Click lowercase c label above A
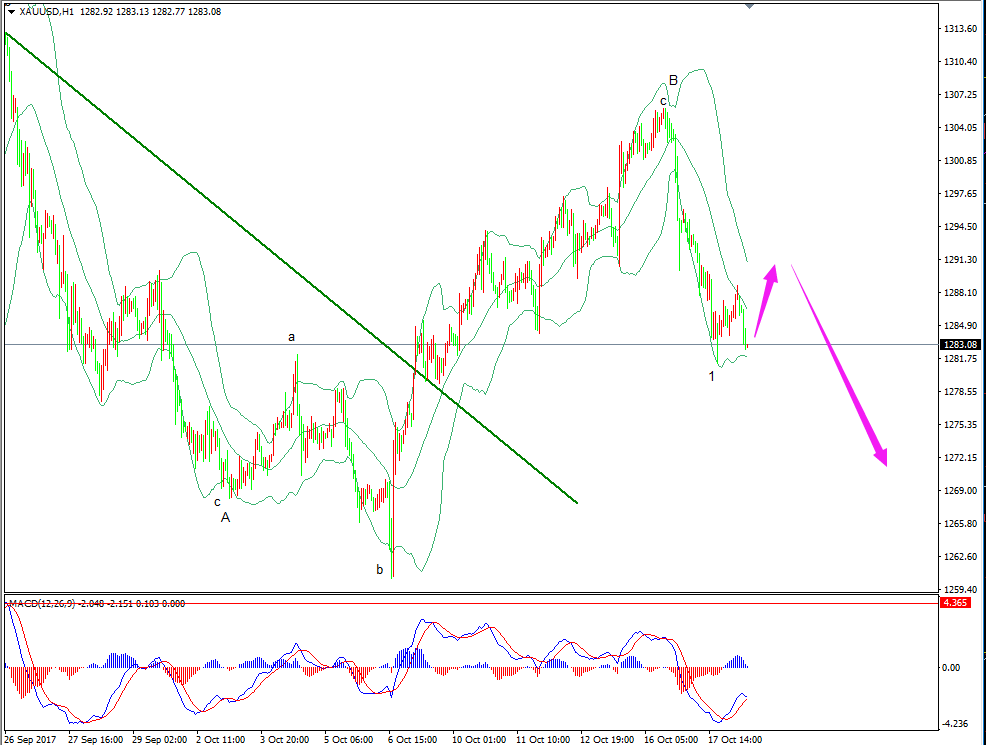The height and width of the screenshot is (745, 986). [x=218, y=502]
